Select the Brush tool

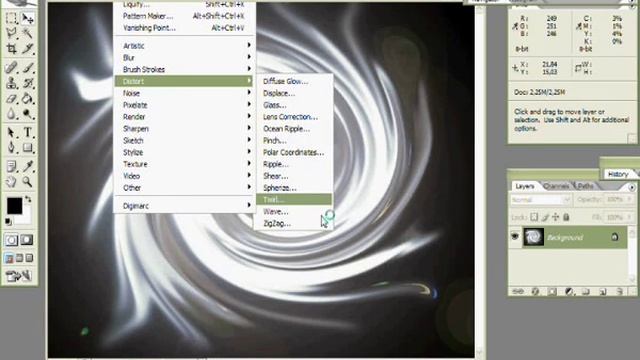click(28, 67)
